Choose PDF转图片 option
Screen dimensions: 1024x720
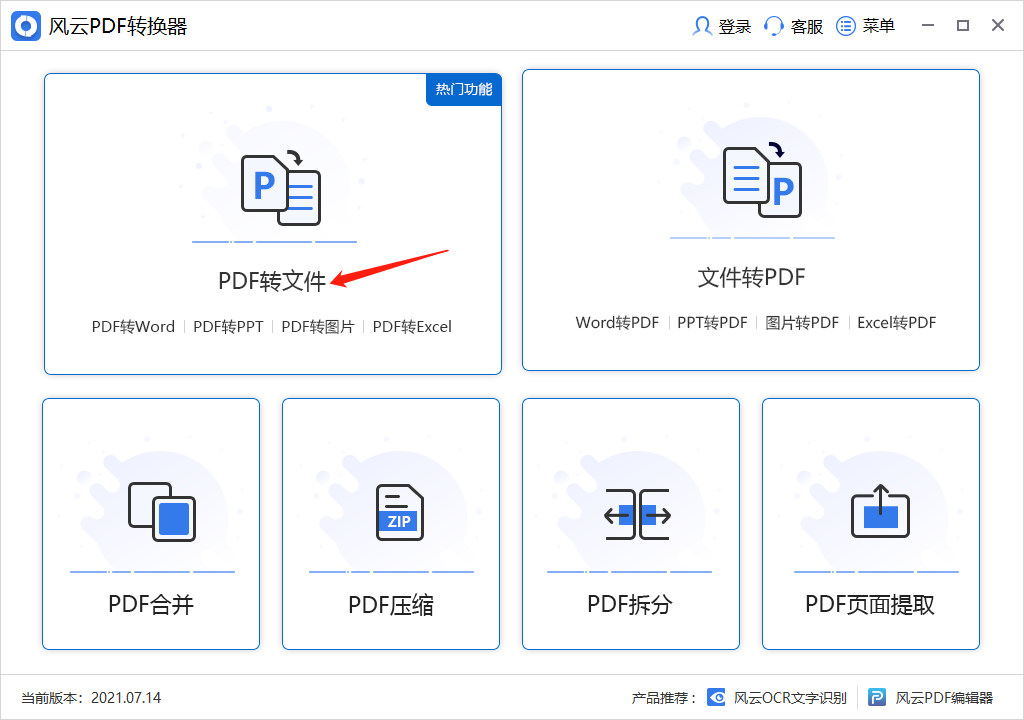(x=317, y=327)
